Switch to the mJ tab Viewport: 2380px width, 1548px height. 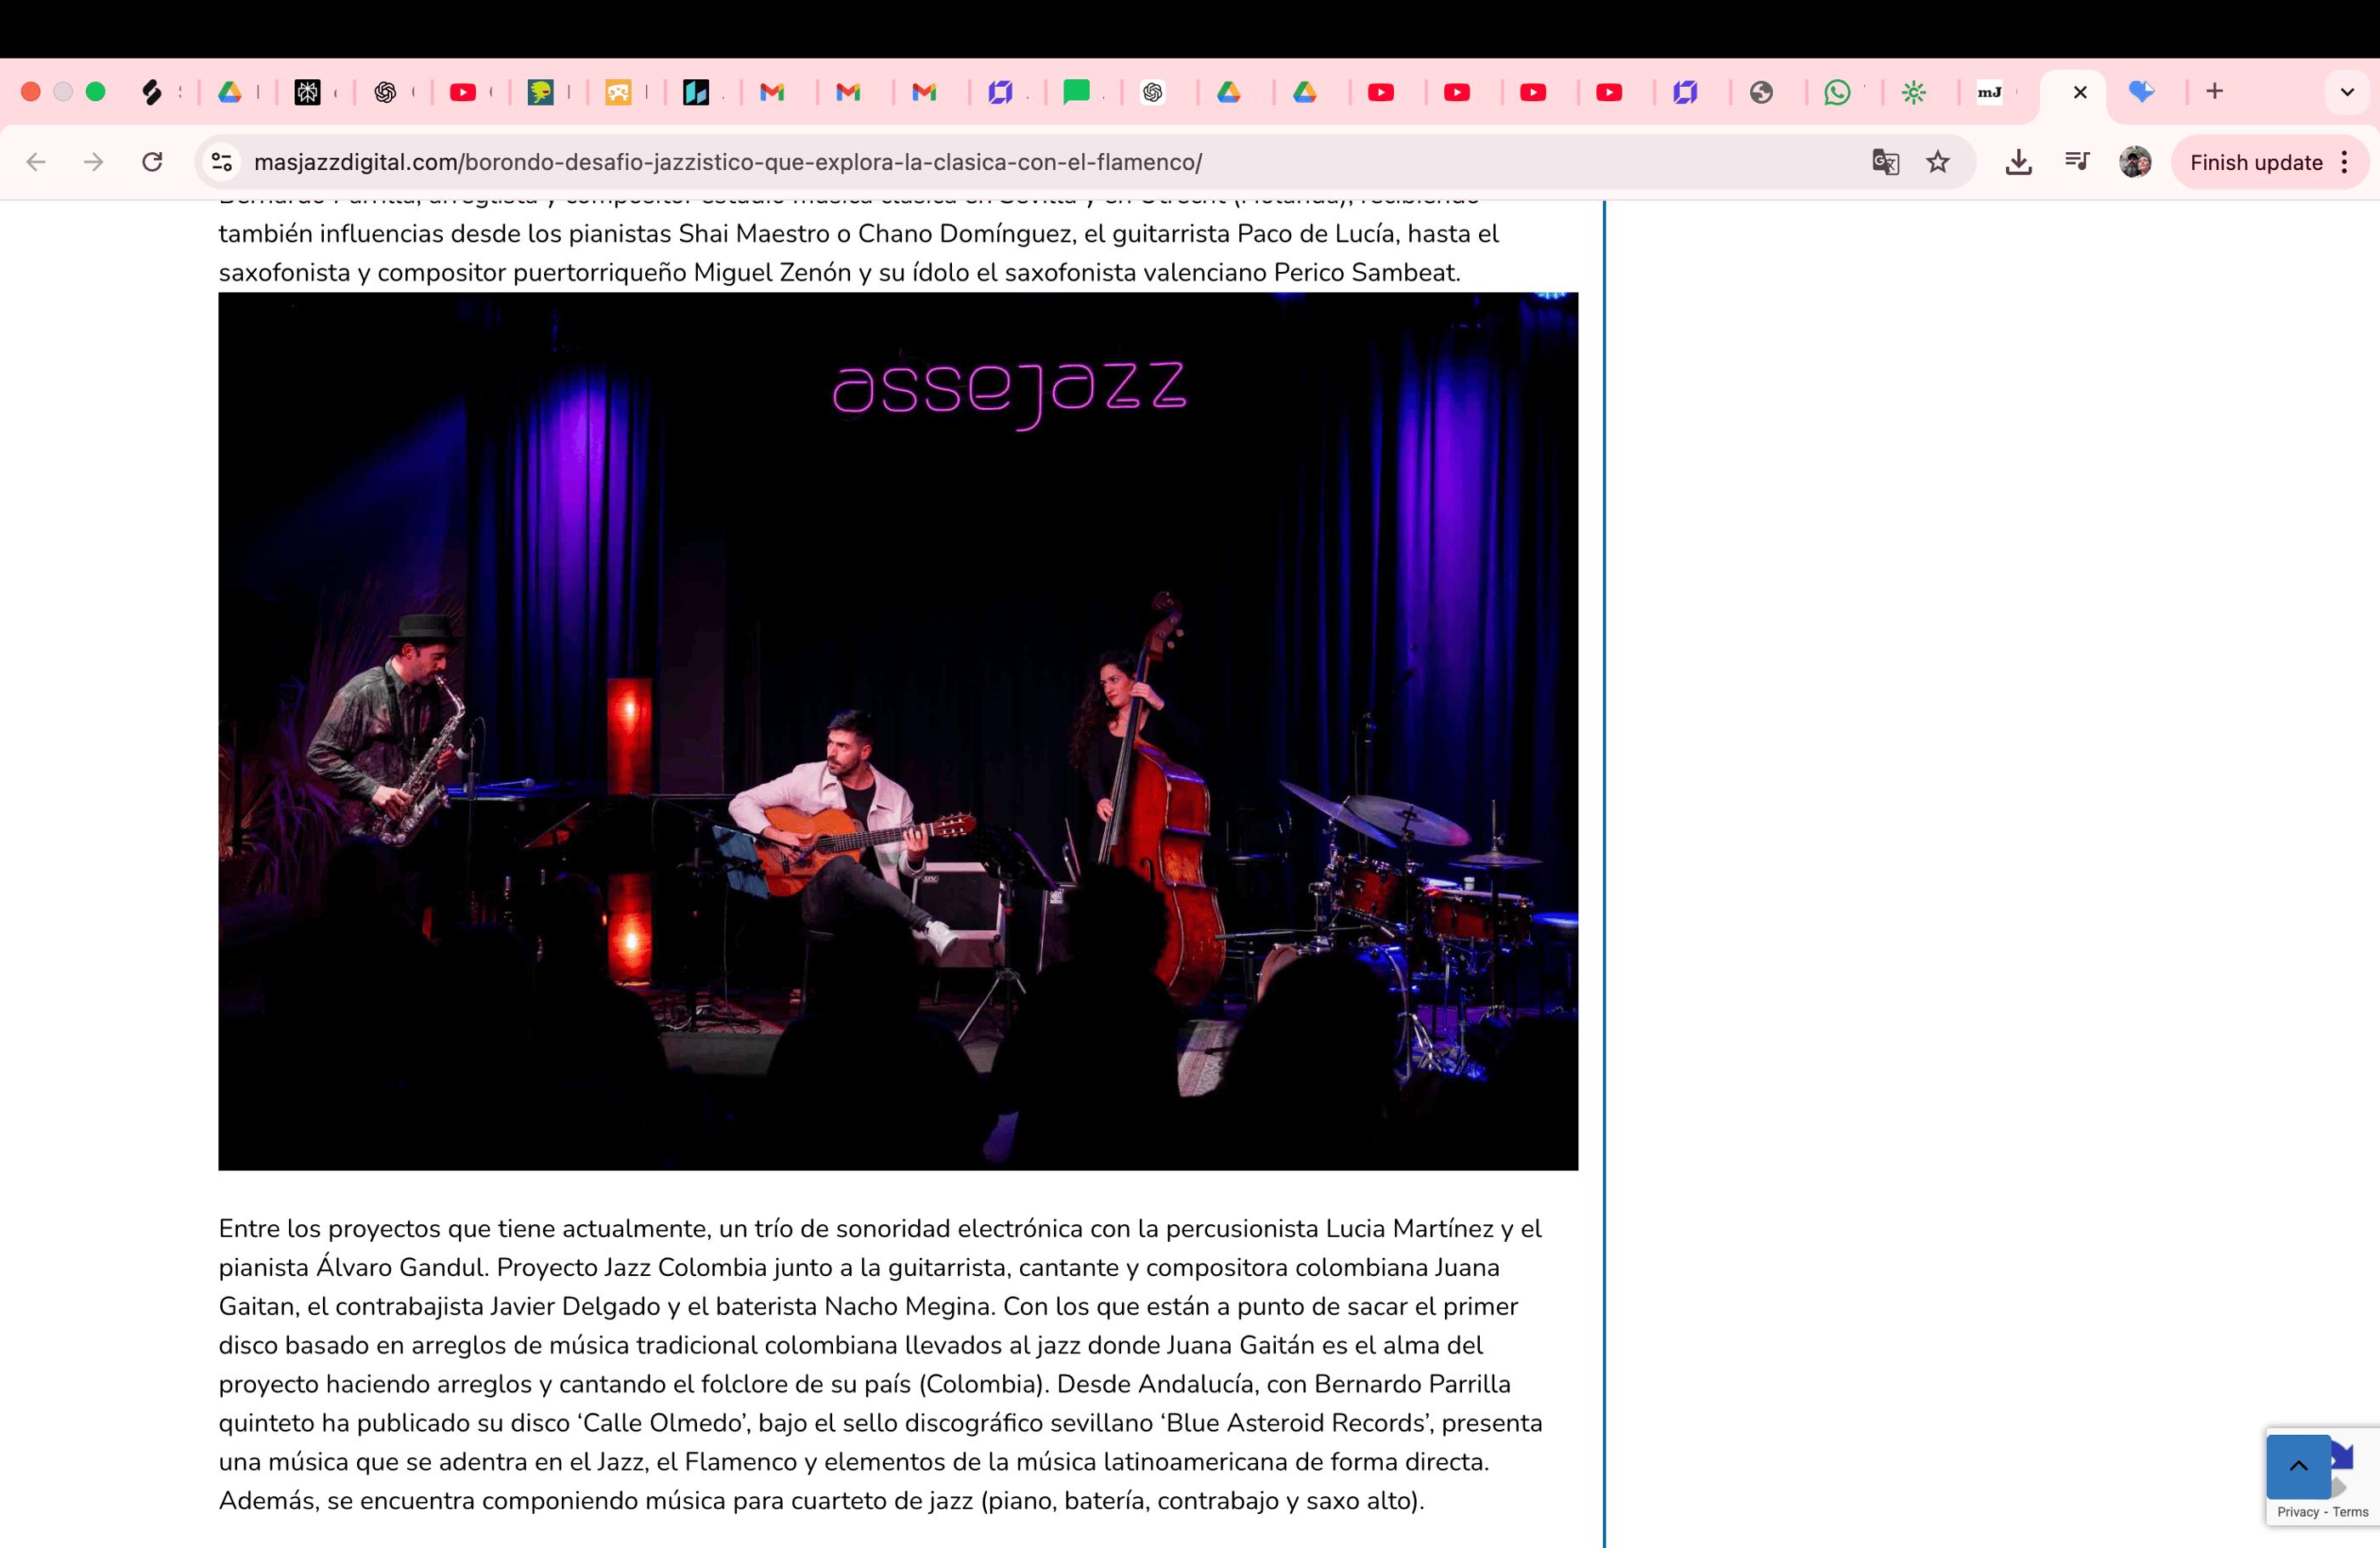coord(1990,92)
